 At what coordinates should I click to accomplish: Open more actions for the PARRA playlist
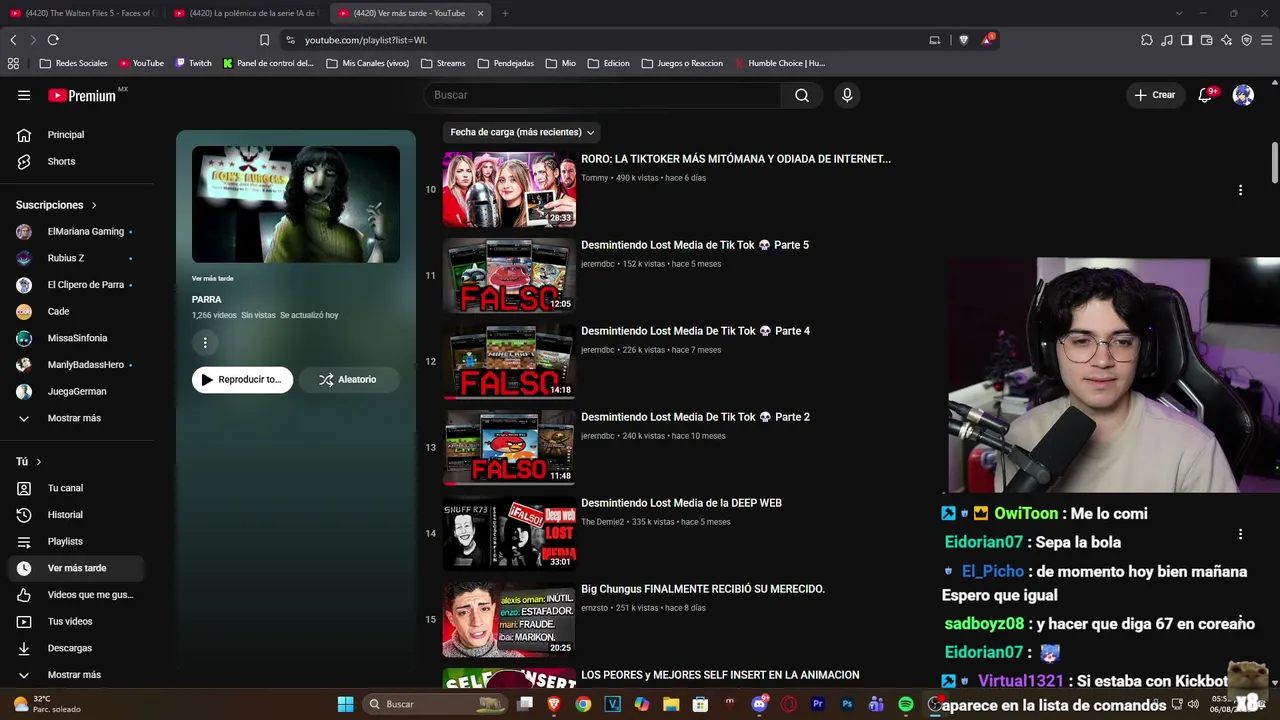pos(205,343)
